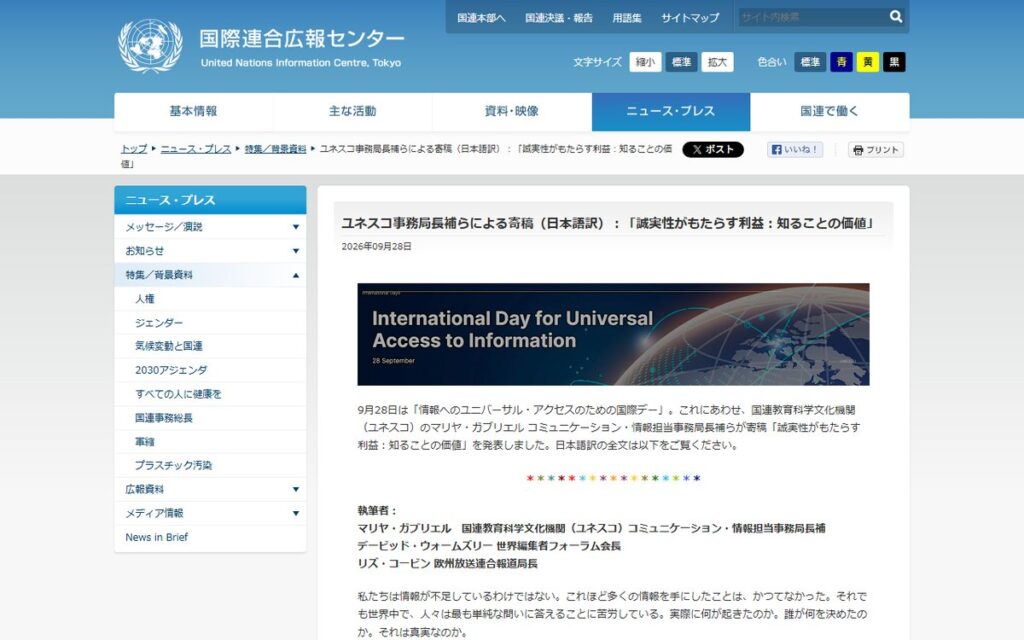Select the 標準 color scheme
Image resolution: width=1024 pixels, height=640 pixels.
tap(810, 62)
